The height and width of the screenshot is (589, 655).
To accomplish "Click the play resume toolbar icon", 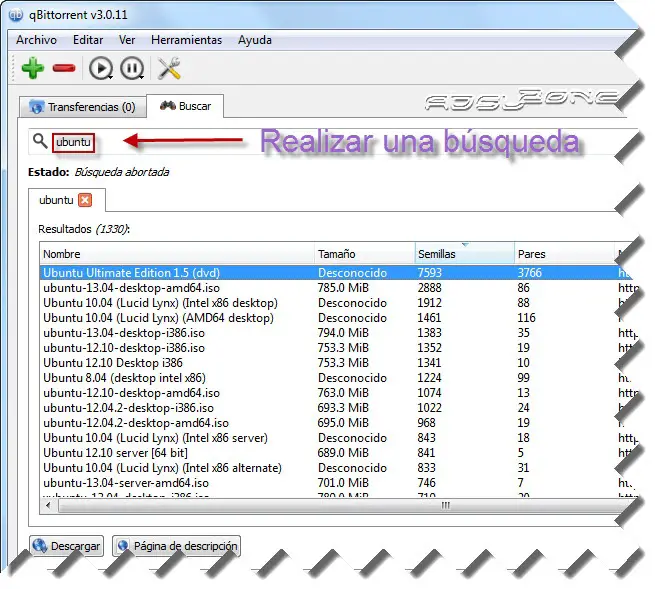I will coord(101,68).
